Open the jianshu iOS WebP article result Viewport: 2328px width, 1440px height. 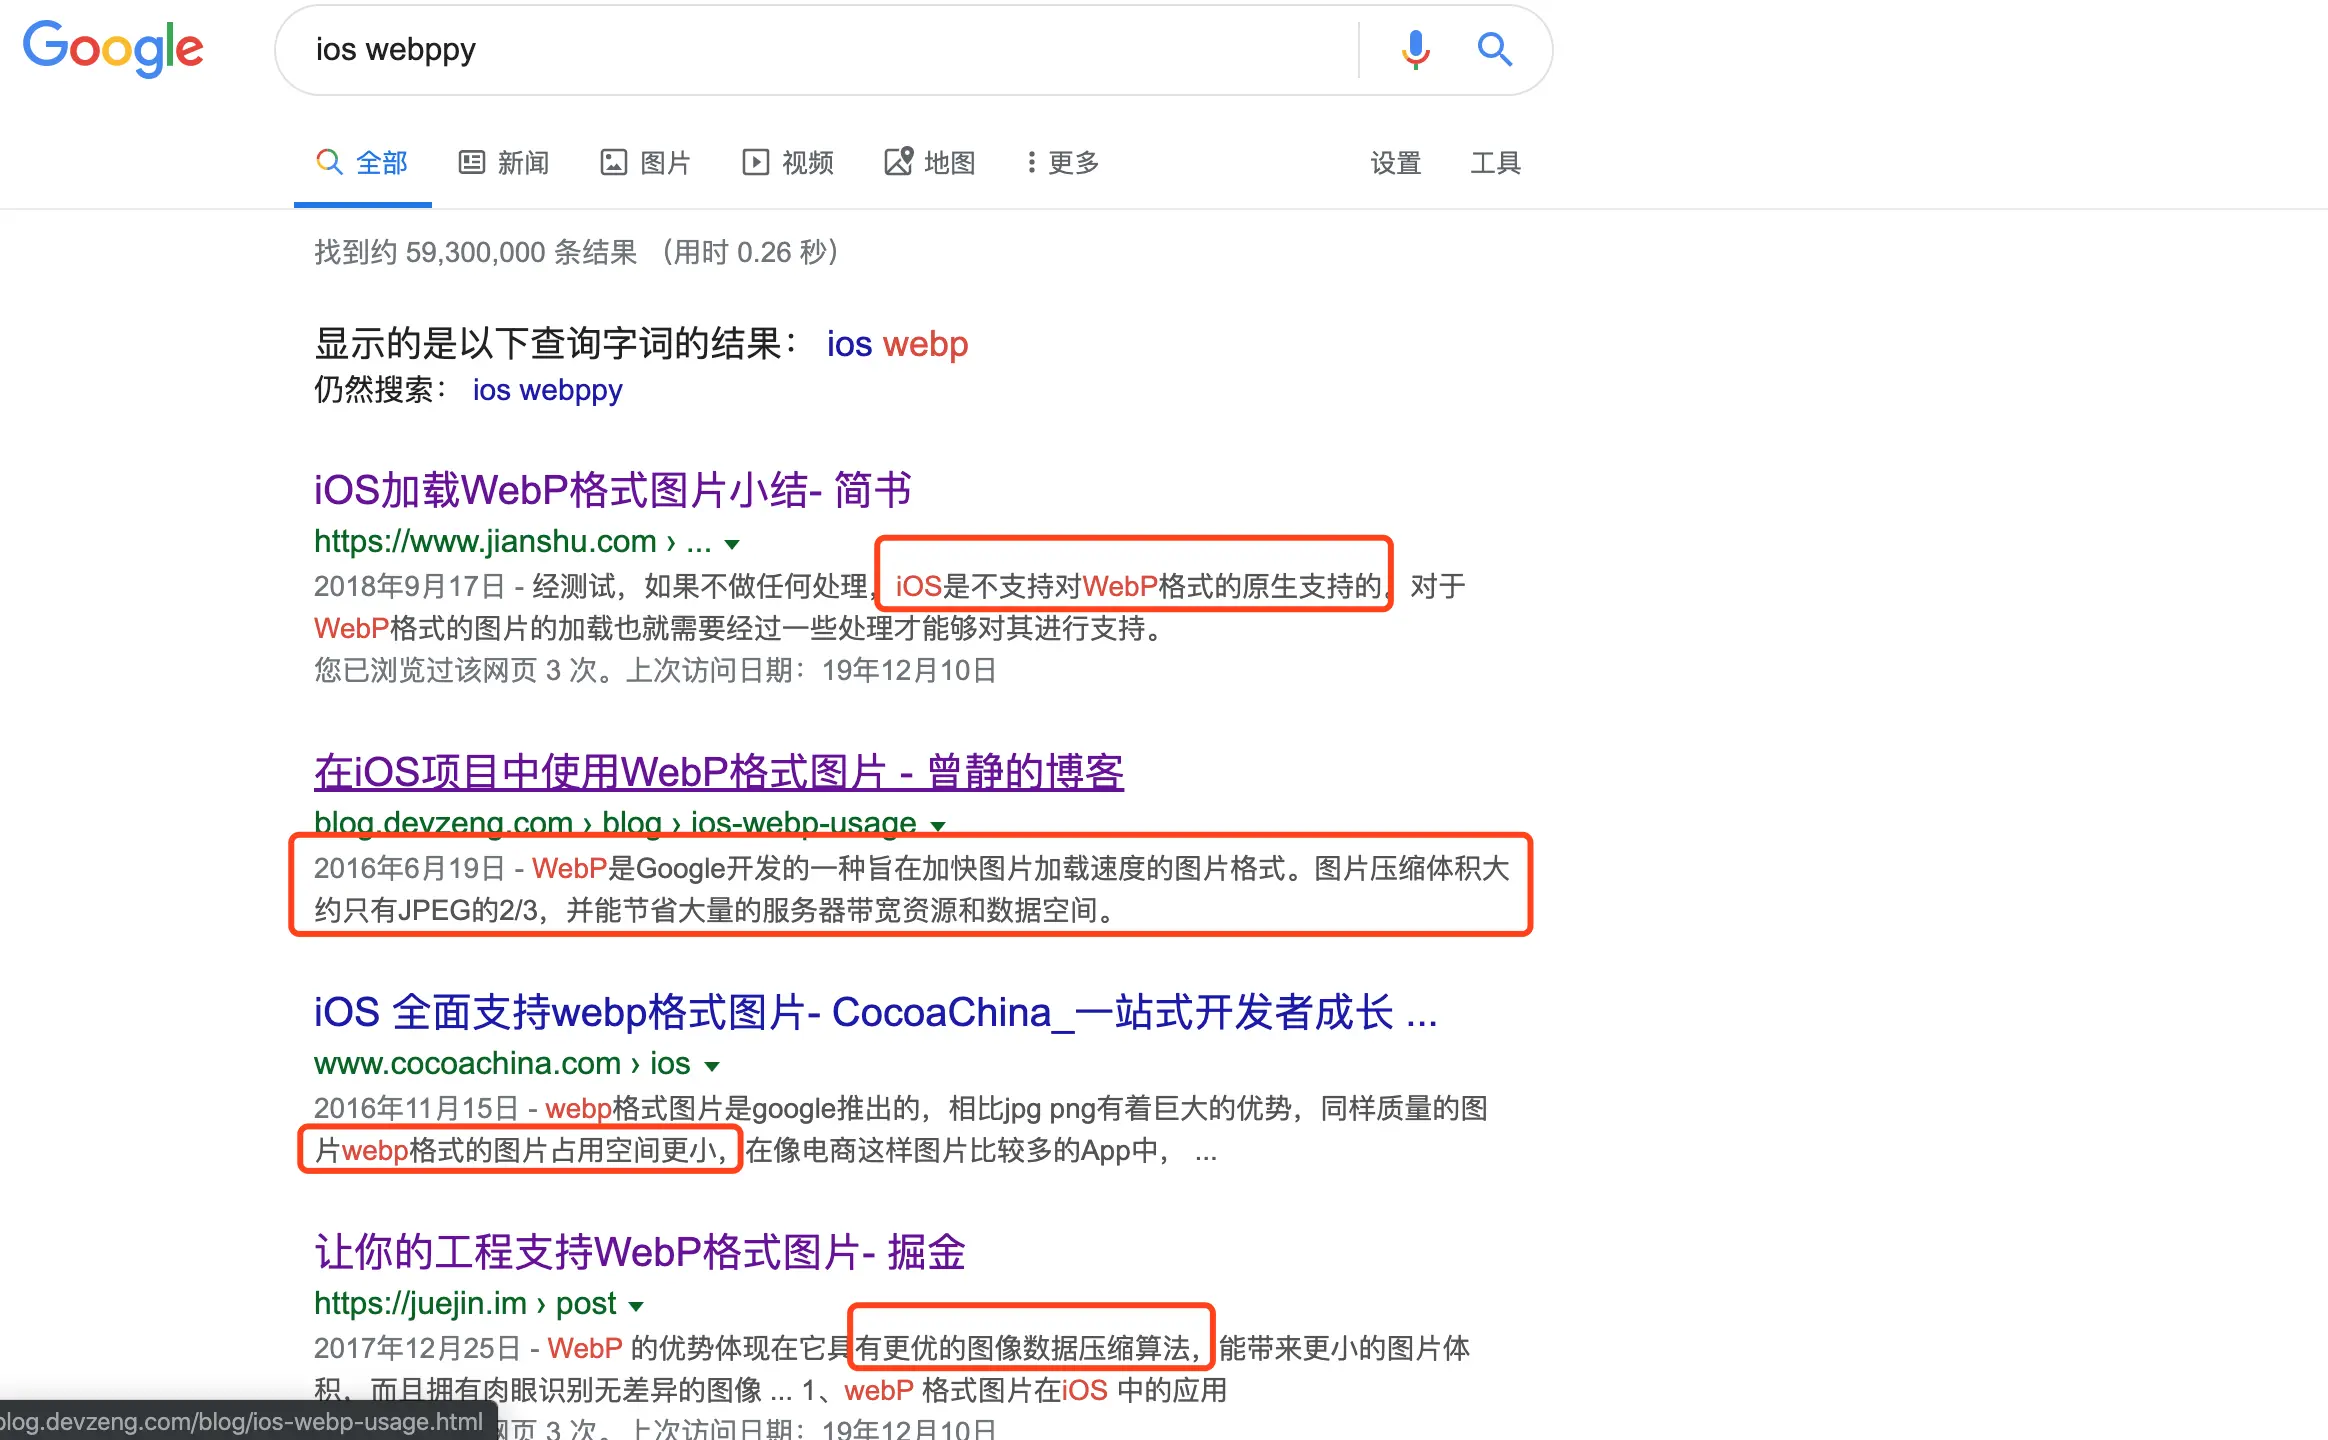coord(612,491)
